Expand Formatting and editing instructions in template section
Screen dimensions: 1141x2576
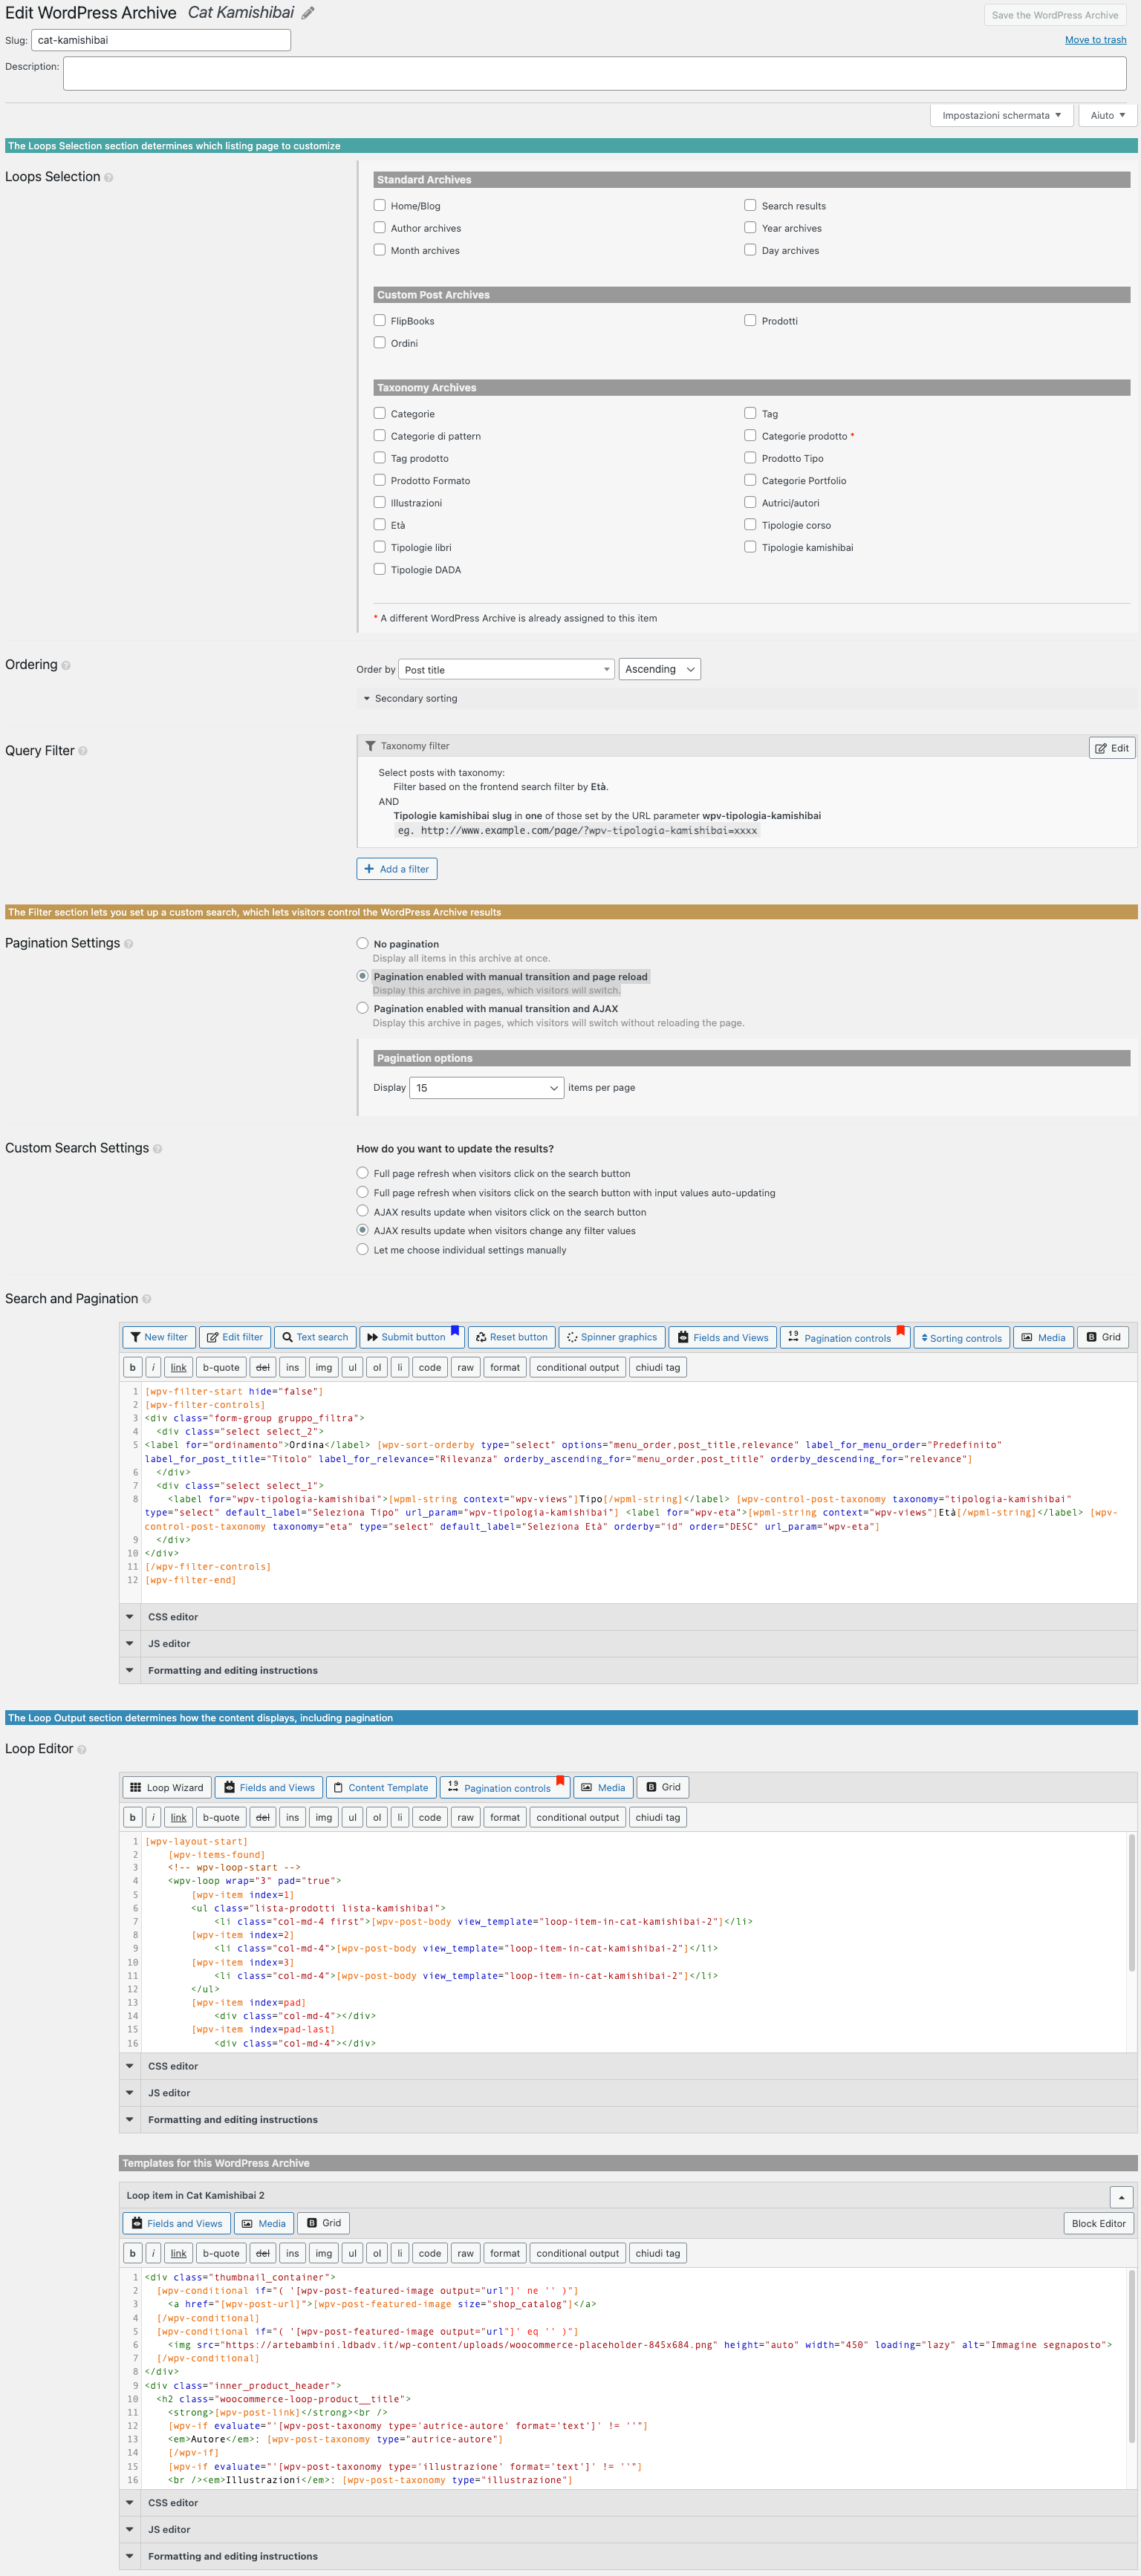point(628,2556)
